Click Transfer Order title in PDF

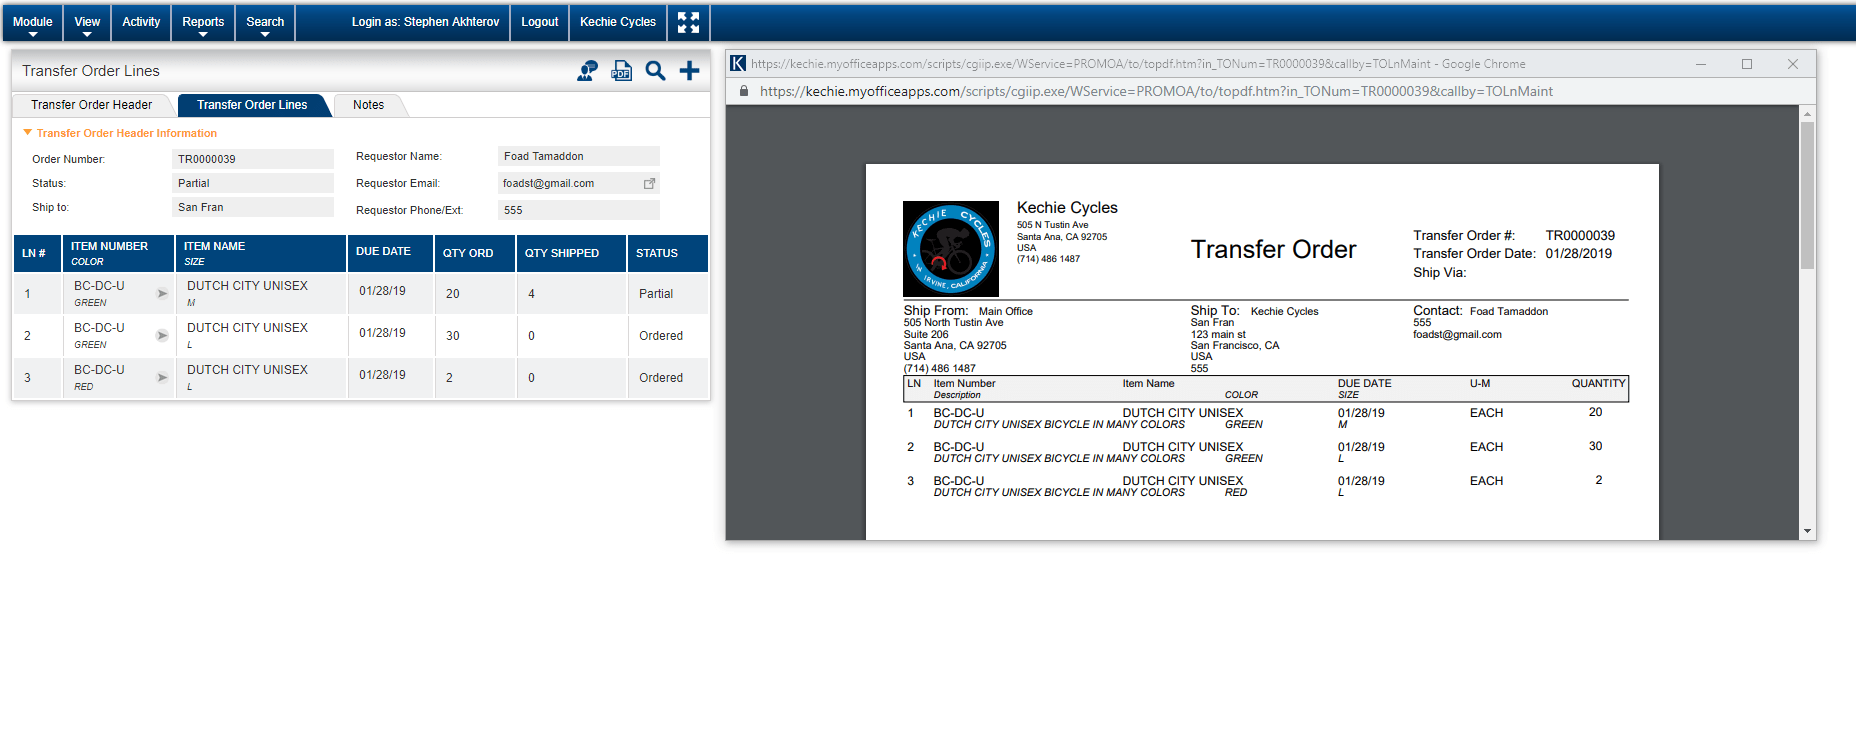1273,249
